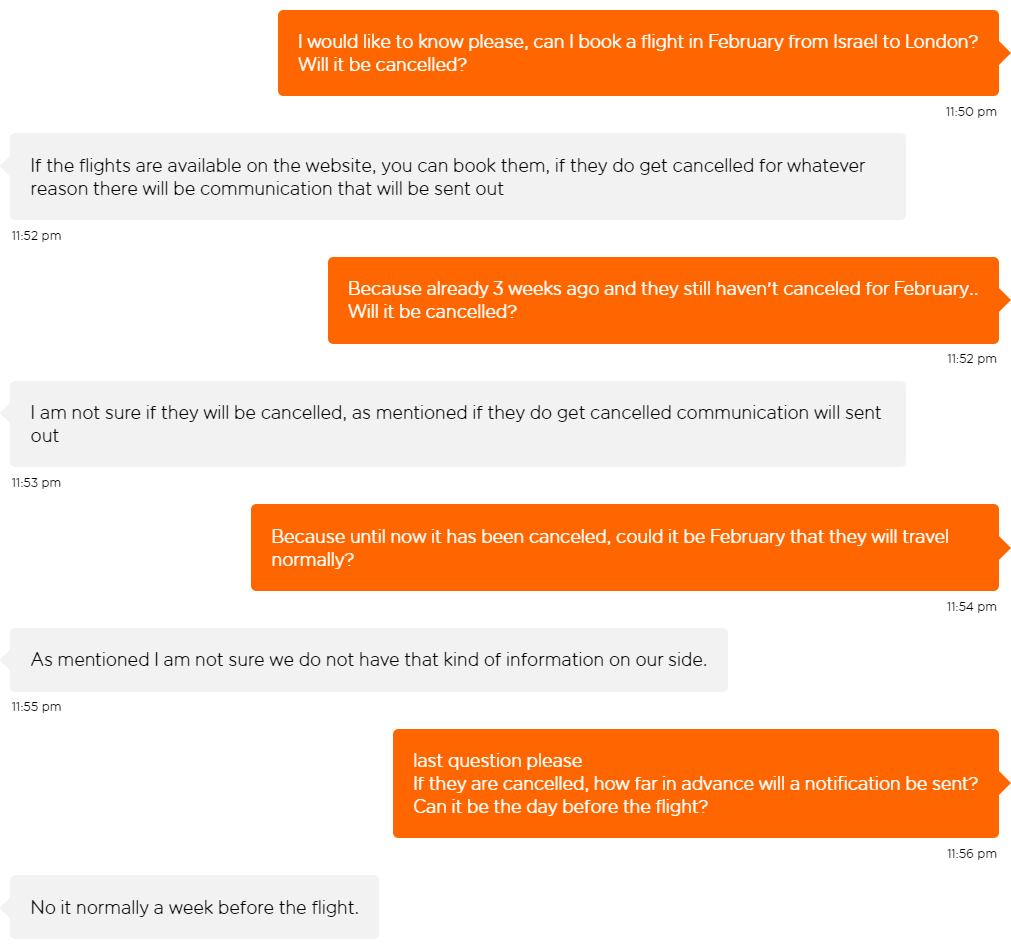This screenshot has height=944, width=1011.
Task: Click the 11:54 pm timestamp
Action: [971, 607]
